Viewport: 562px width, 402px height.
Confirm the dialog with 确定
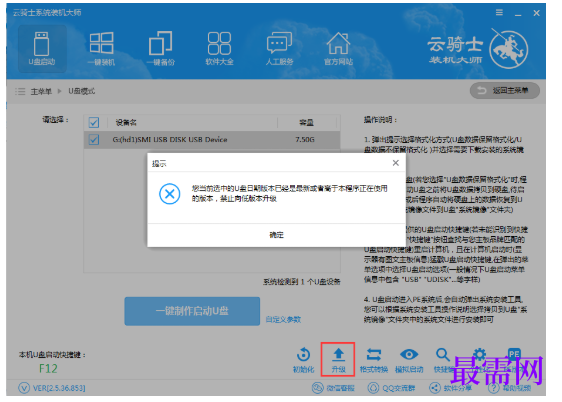coord(276,235)
